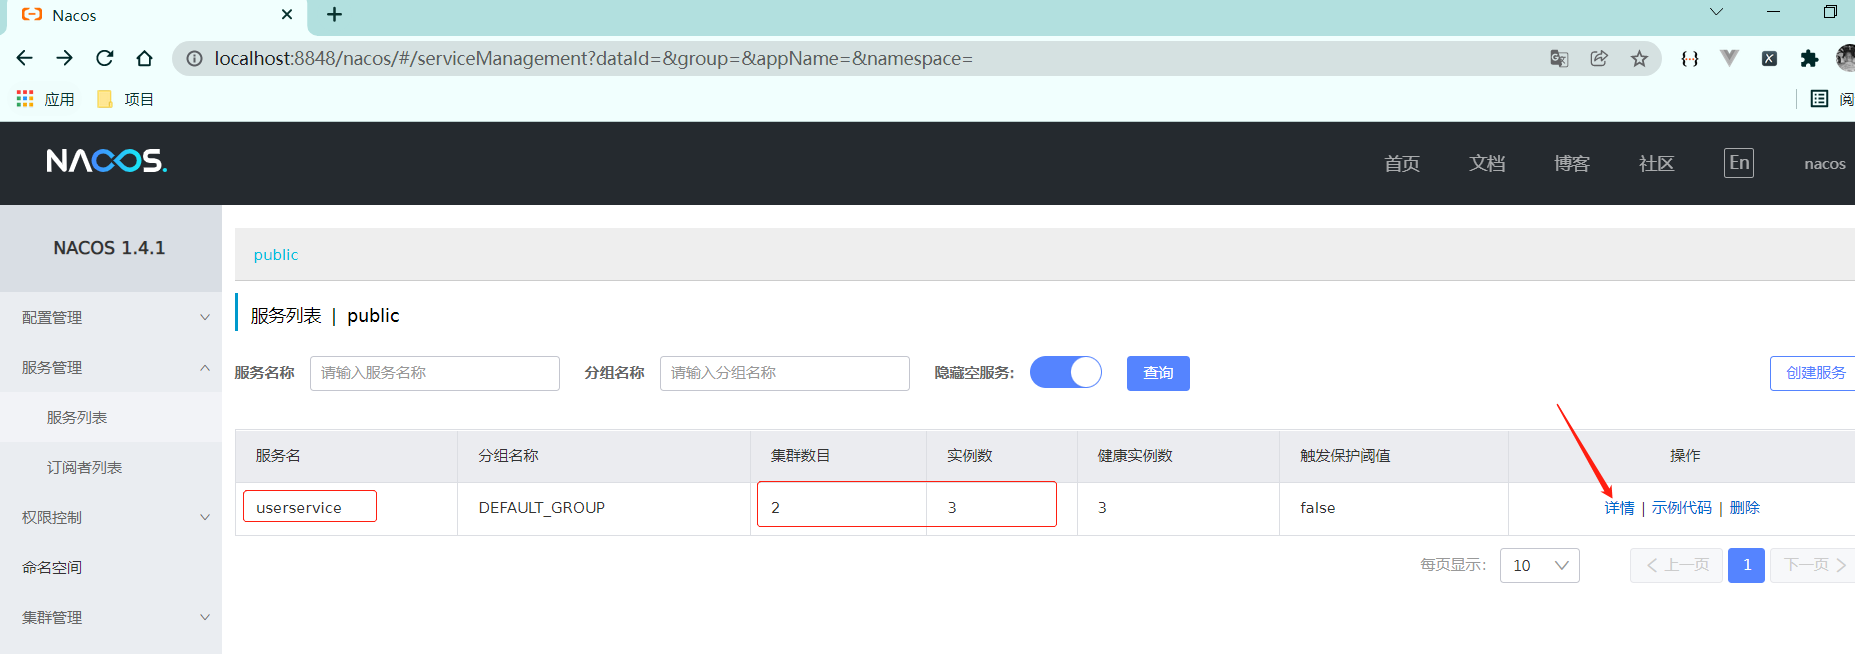The image size is (1855, 654).
Task: Open 博客 in the top navigation
Action: pyautogui.click(x=1572, y=164)
